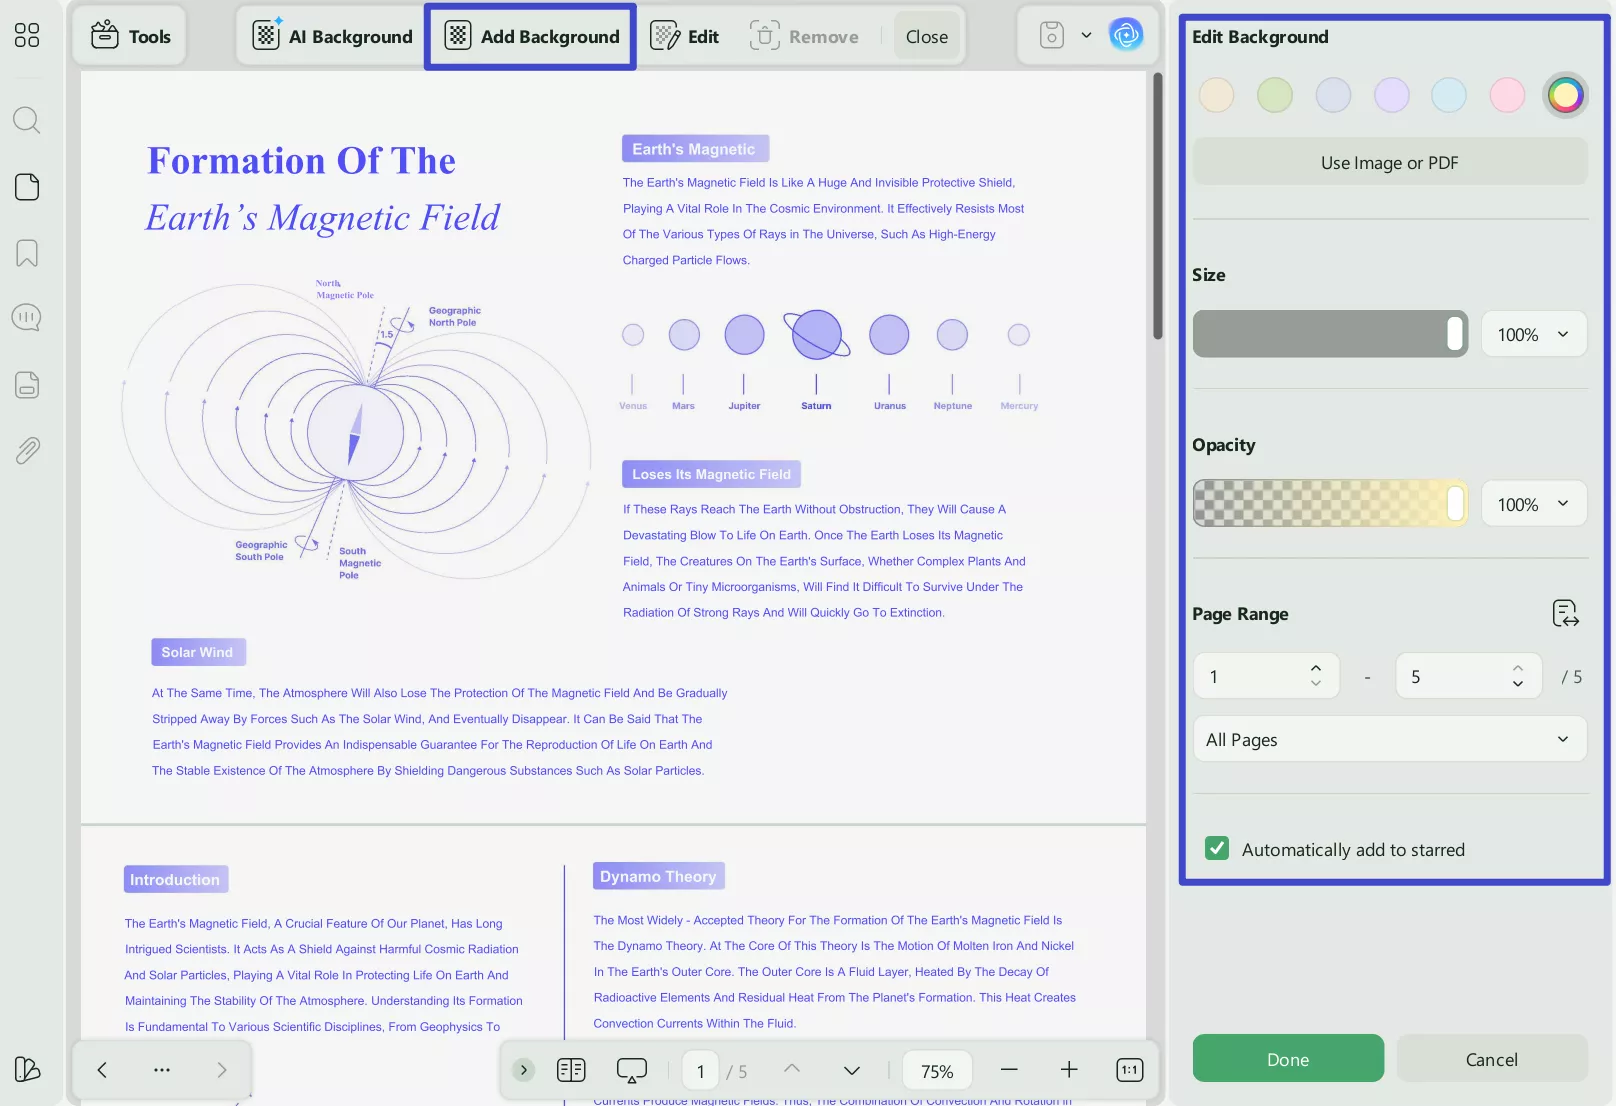Click the current page number field

[701, 1070]
